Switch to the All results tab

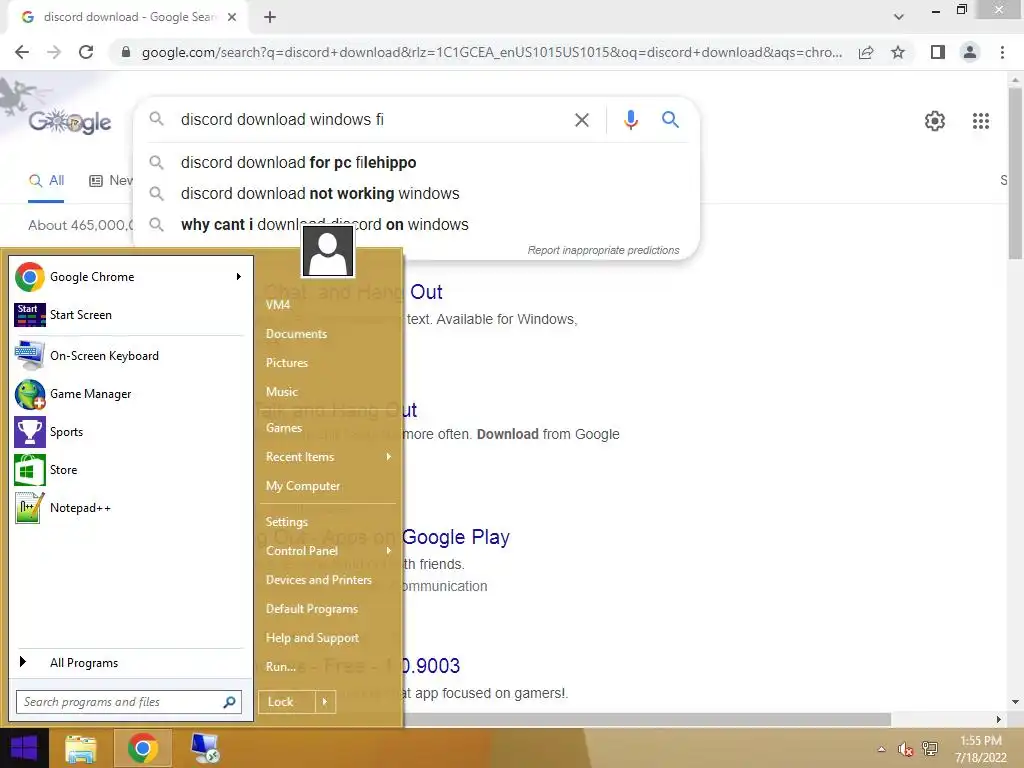click(x=46, y=181)
